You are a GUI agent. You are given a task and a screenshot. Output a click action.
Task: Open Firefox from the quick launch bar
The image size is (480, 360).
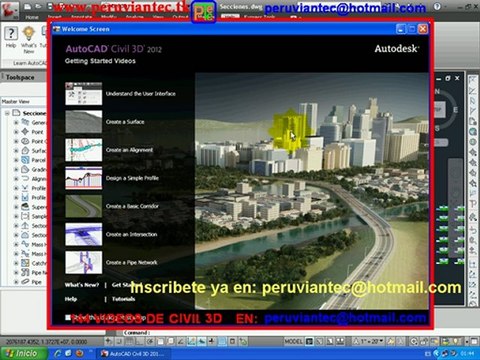[79, 353]
